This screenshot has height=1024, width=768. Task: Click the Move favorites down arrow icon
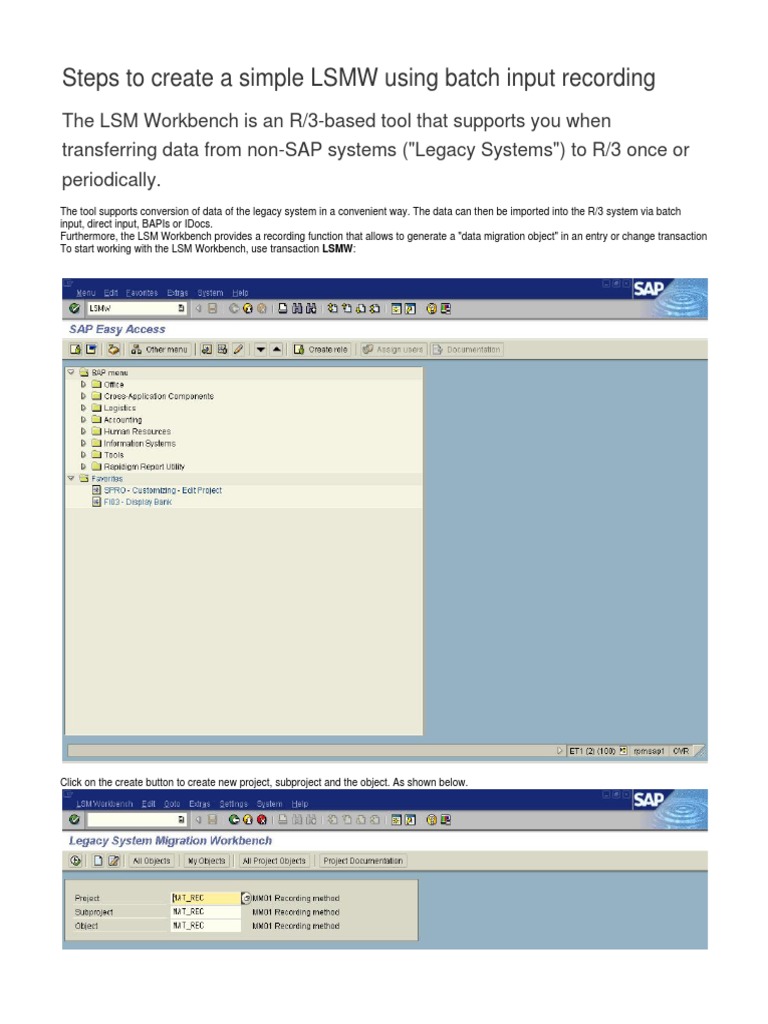260,349
